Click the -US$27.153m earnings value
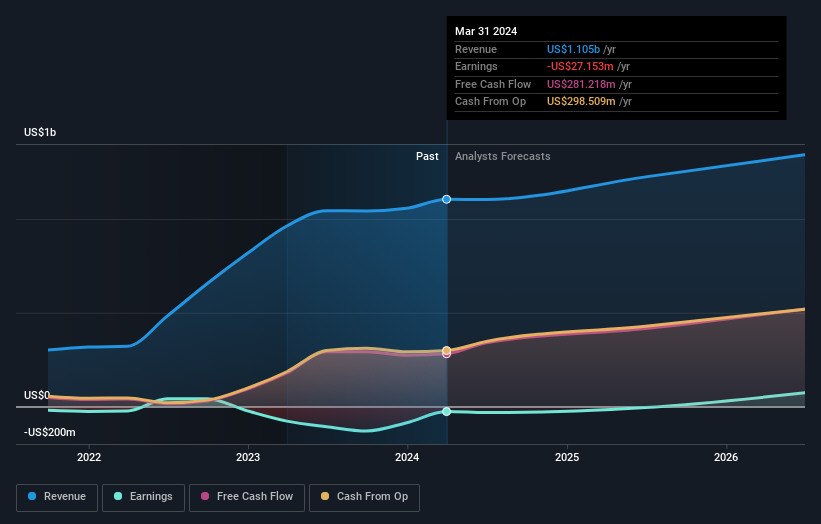The image size is (821, 524). [x=580, y=66]
